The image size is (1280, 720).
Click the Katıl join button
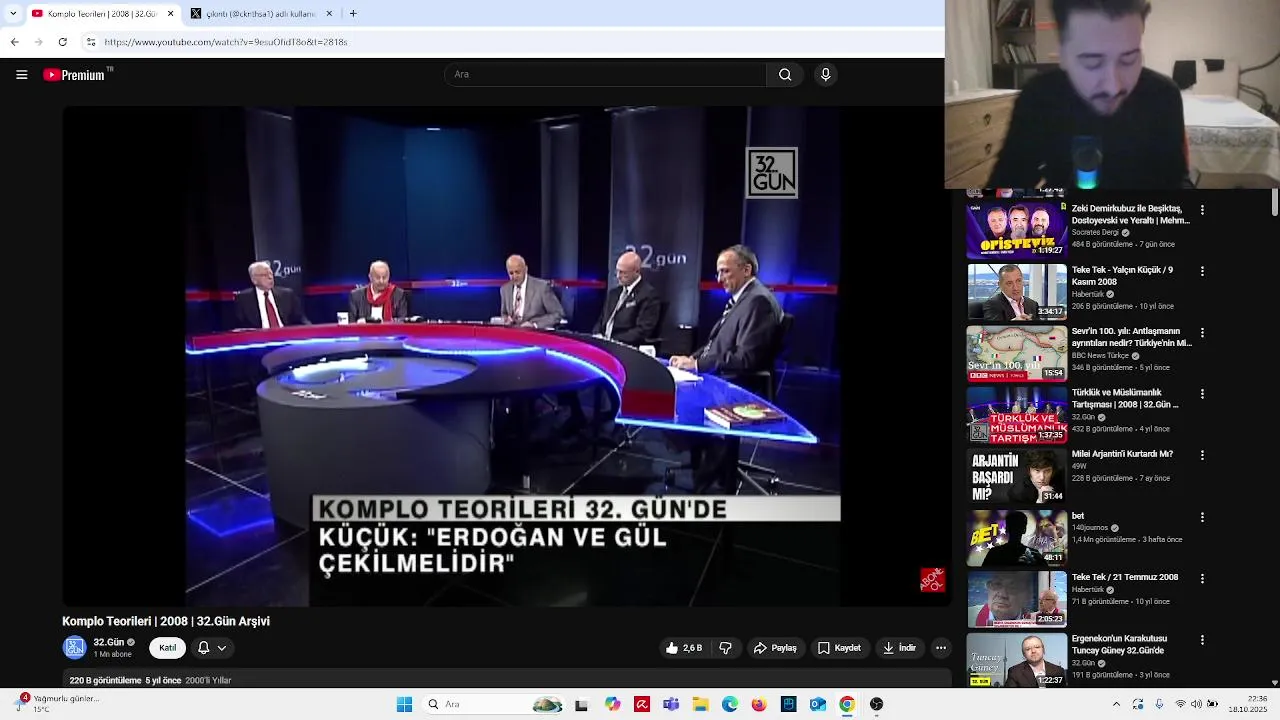pos(168,648)
